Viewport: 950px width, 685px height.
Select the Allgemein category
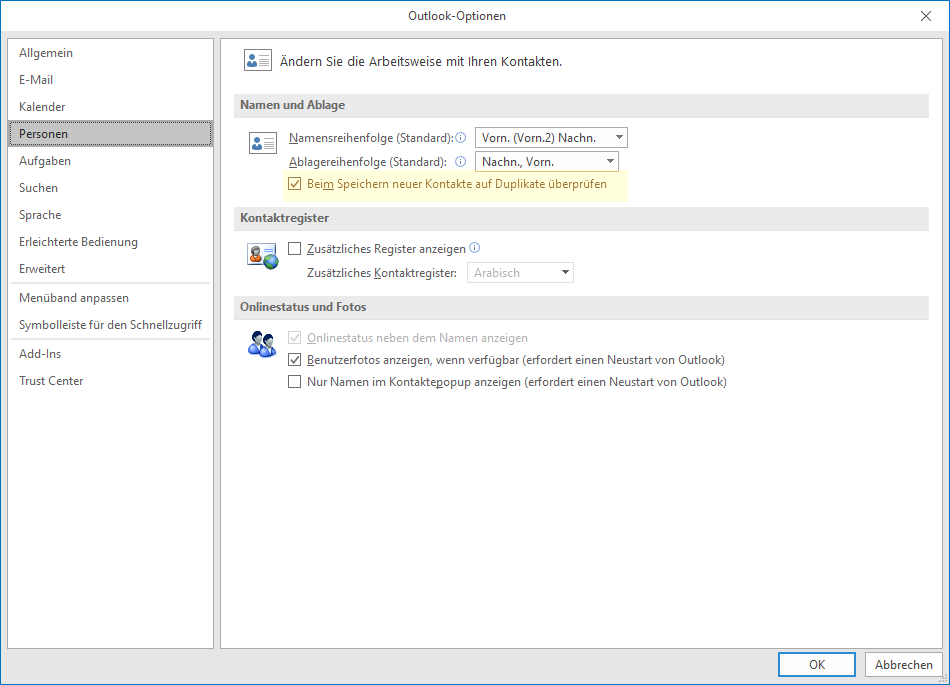(110, 53)
